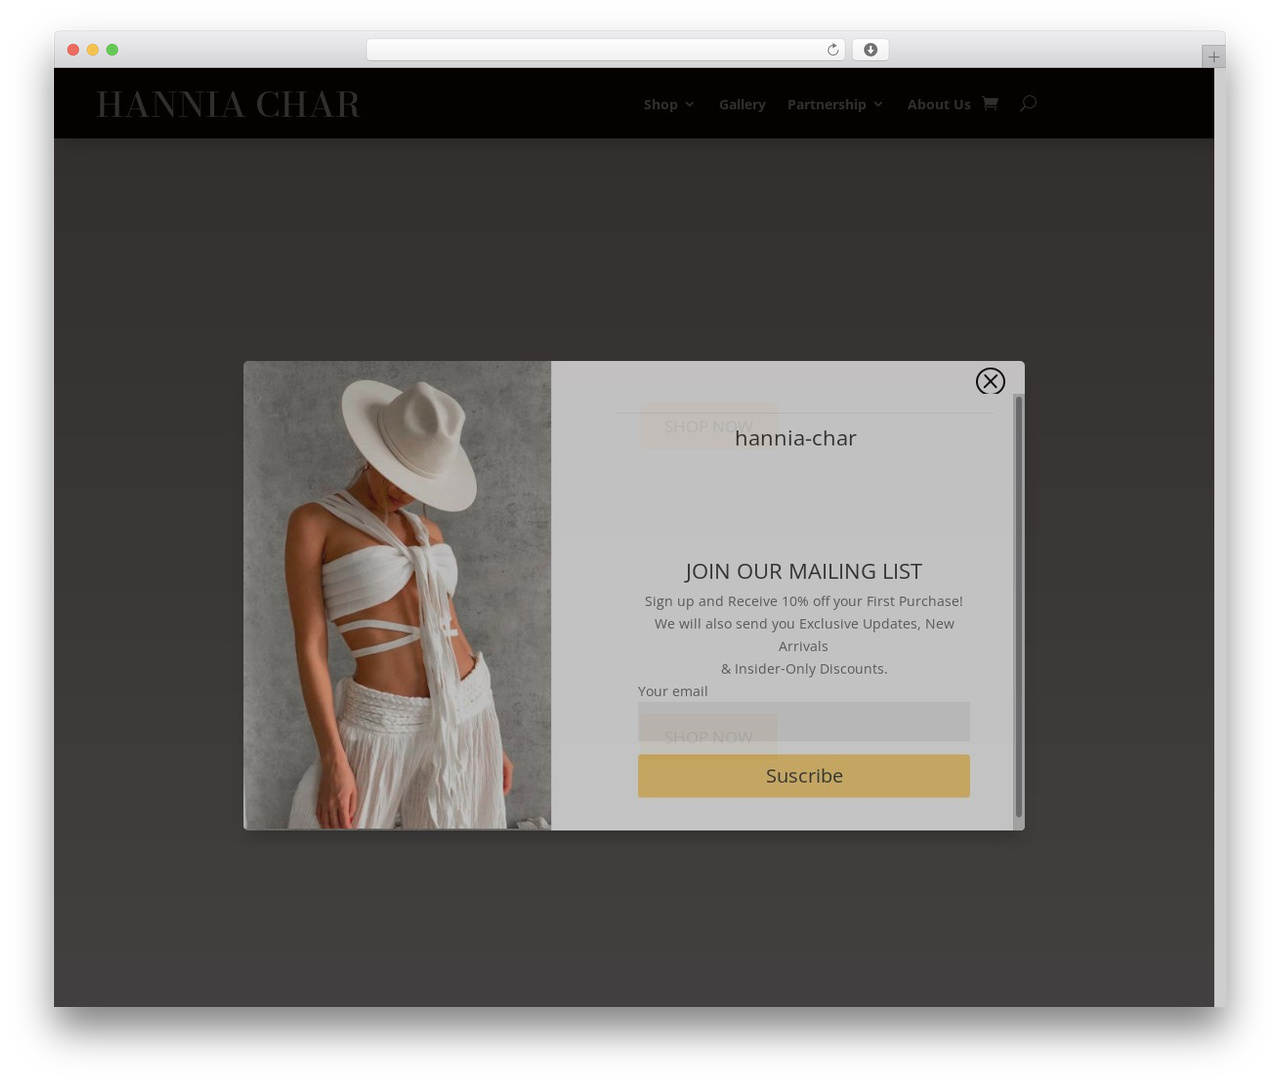Open the About Us menu item
Image resolution: width=1280 pixels, height=1084 pixels.
[939, 104]
